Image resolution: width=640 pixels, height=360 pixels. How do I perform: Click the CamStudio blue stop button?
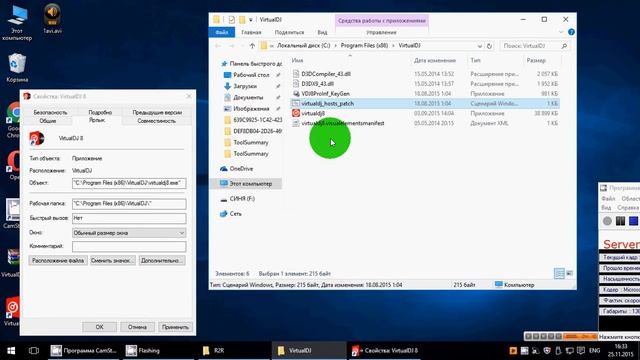633,221
